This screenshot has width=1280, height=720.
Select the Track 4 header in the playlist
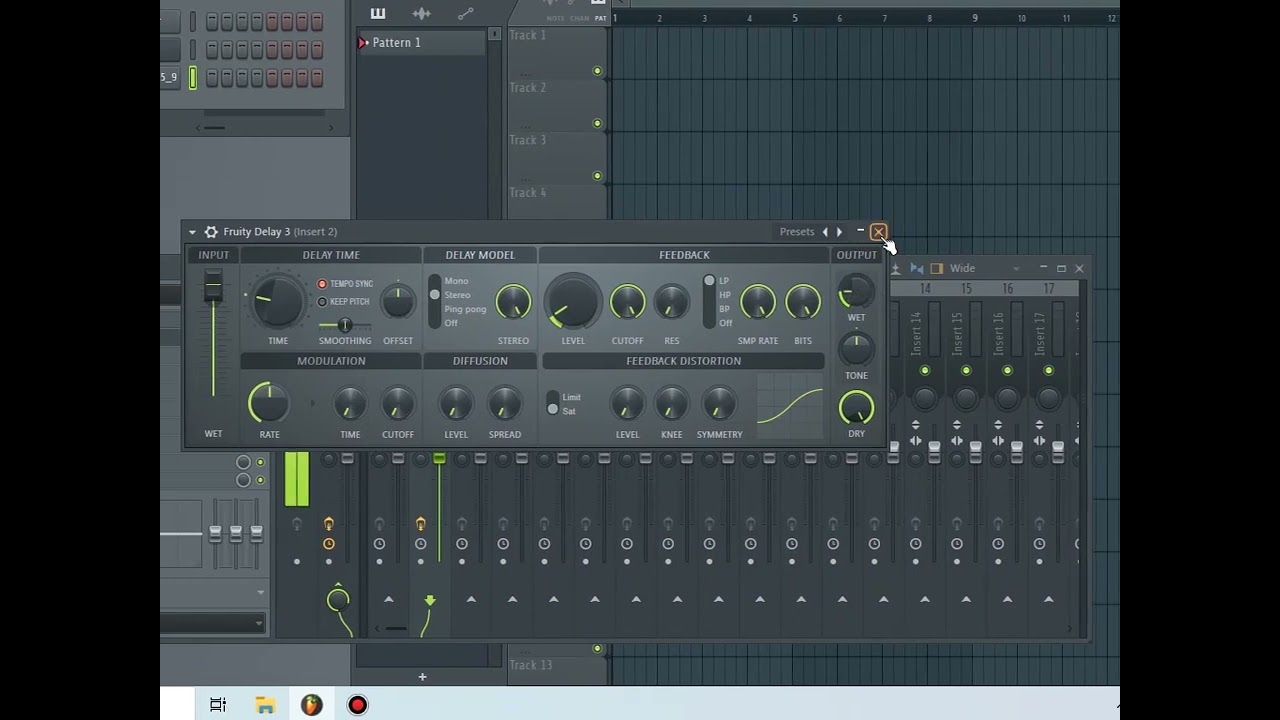click(x=558, y=202)
